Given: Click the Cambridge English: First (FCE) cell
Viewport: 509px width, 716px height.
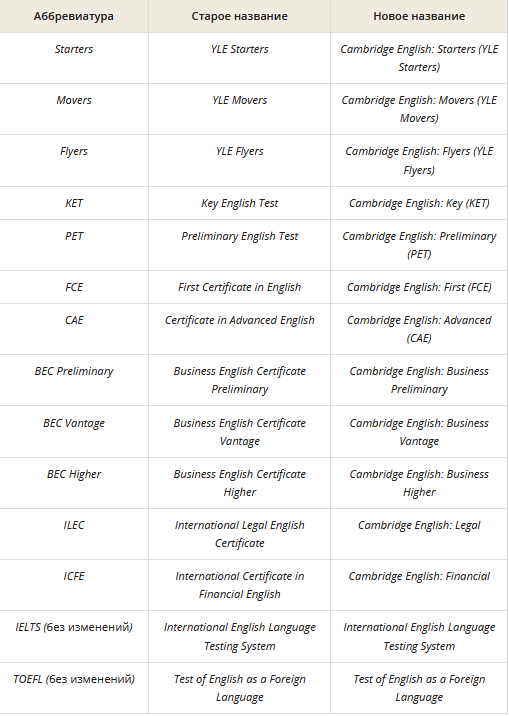Looking at the screenshot, I should tap(419, 287).
